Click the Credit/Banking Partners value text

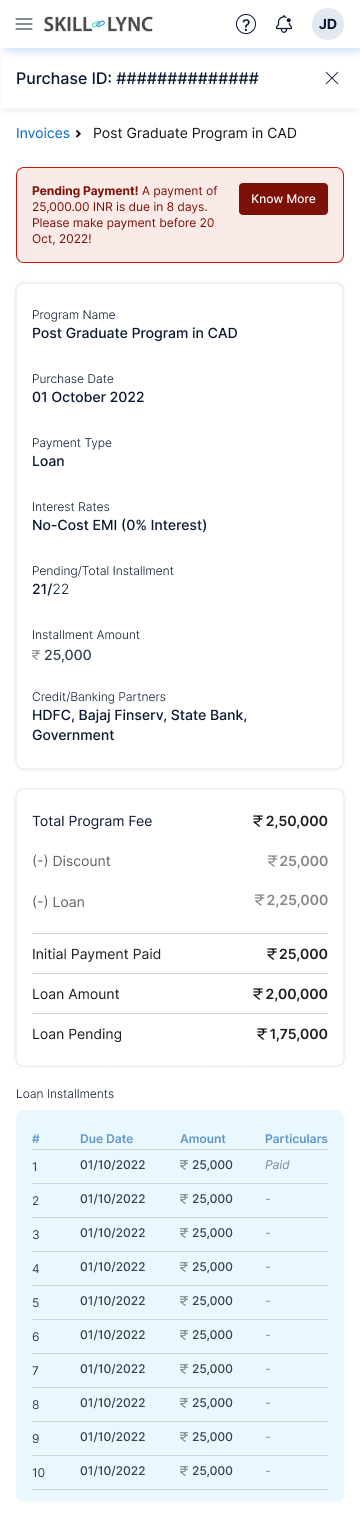pyautogui.click(x=139, y=725)
